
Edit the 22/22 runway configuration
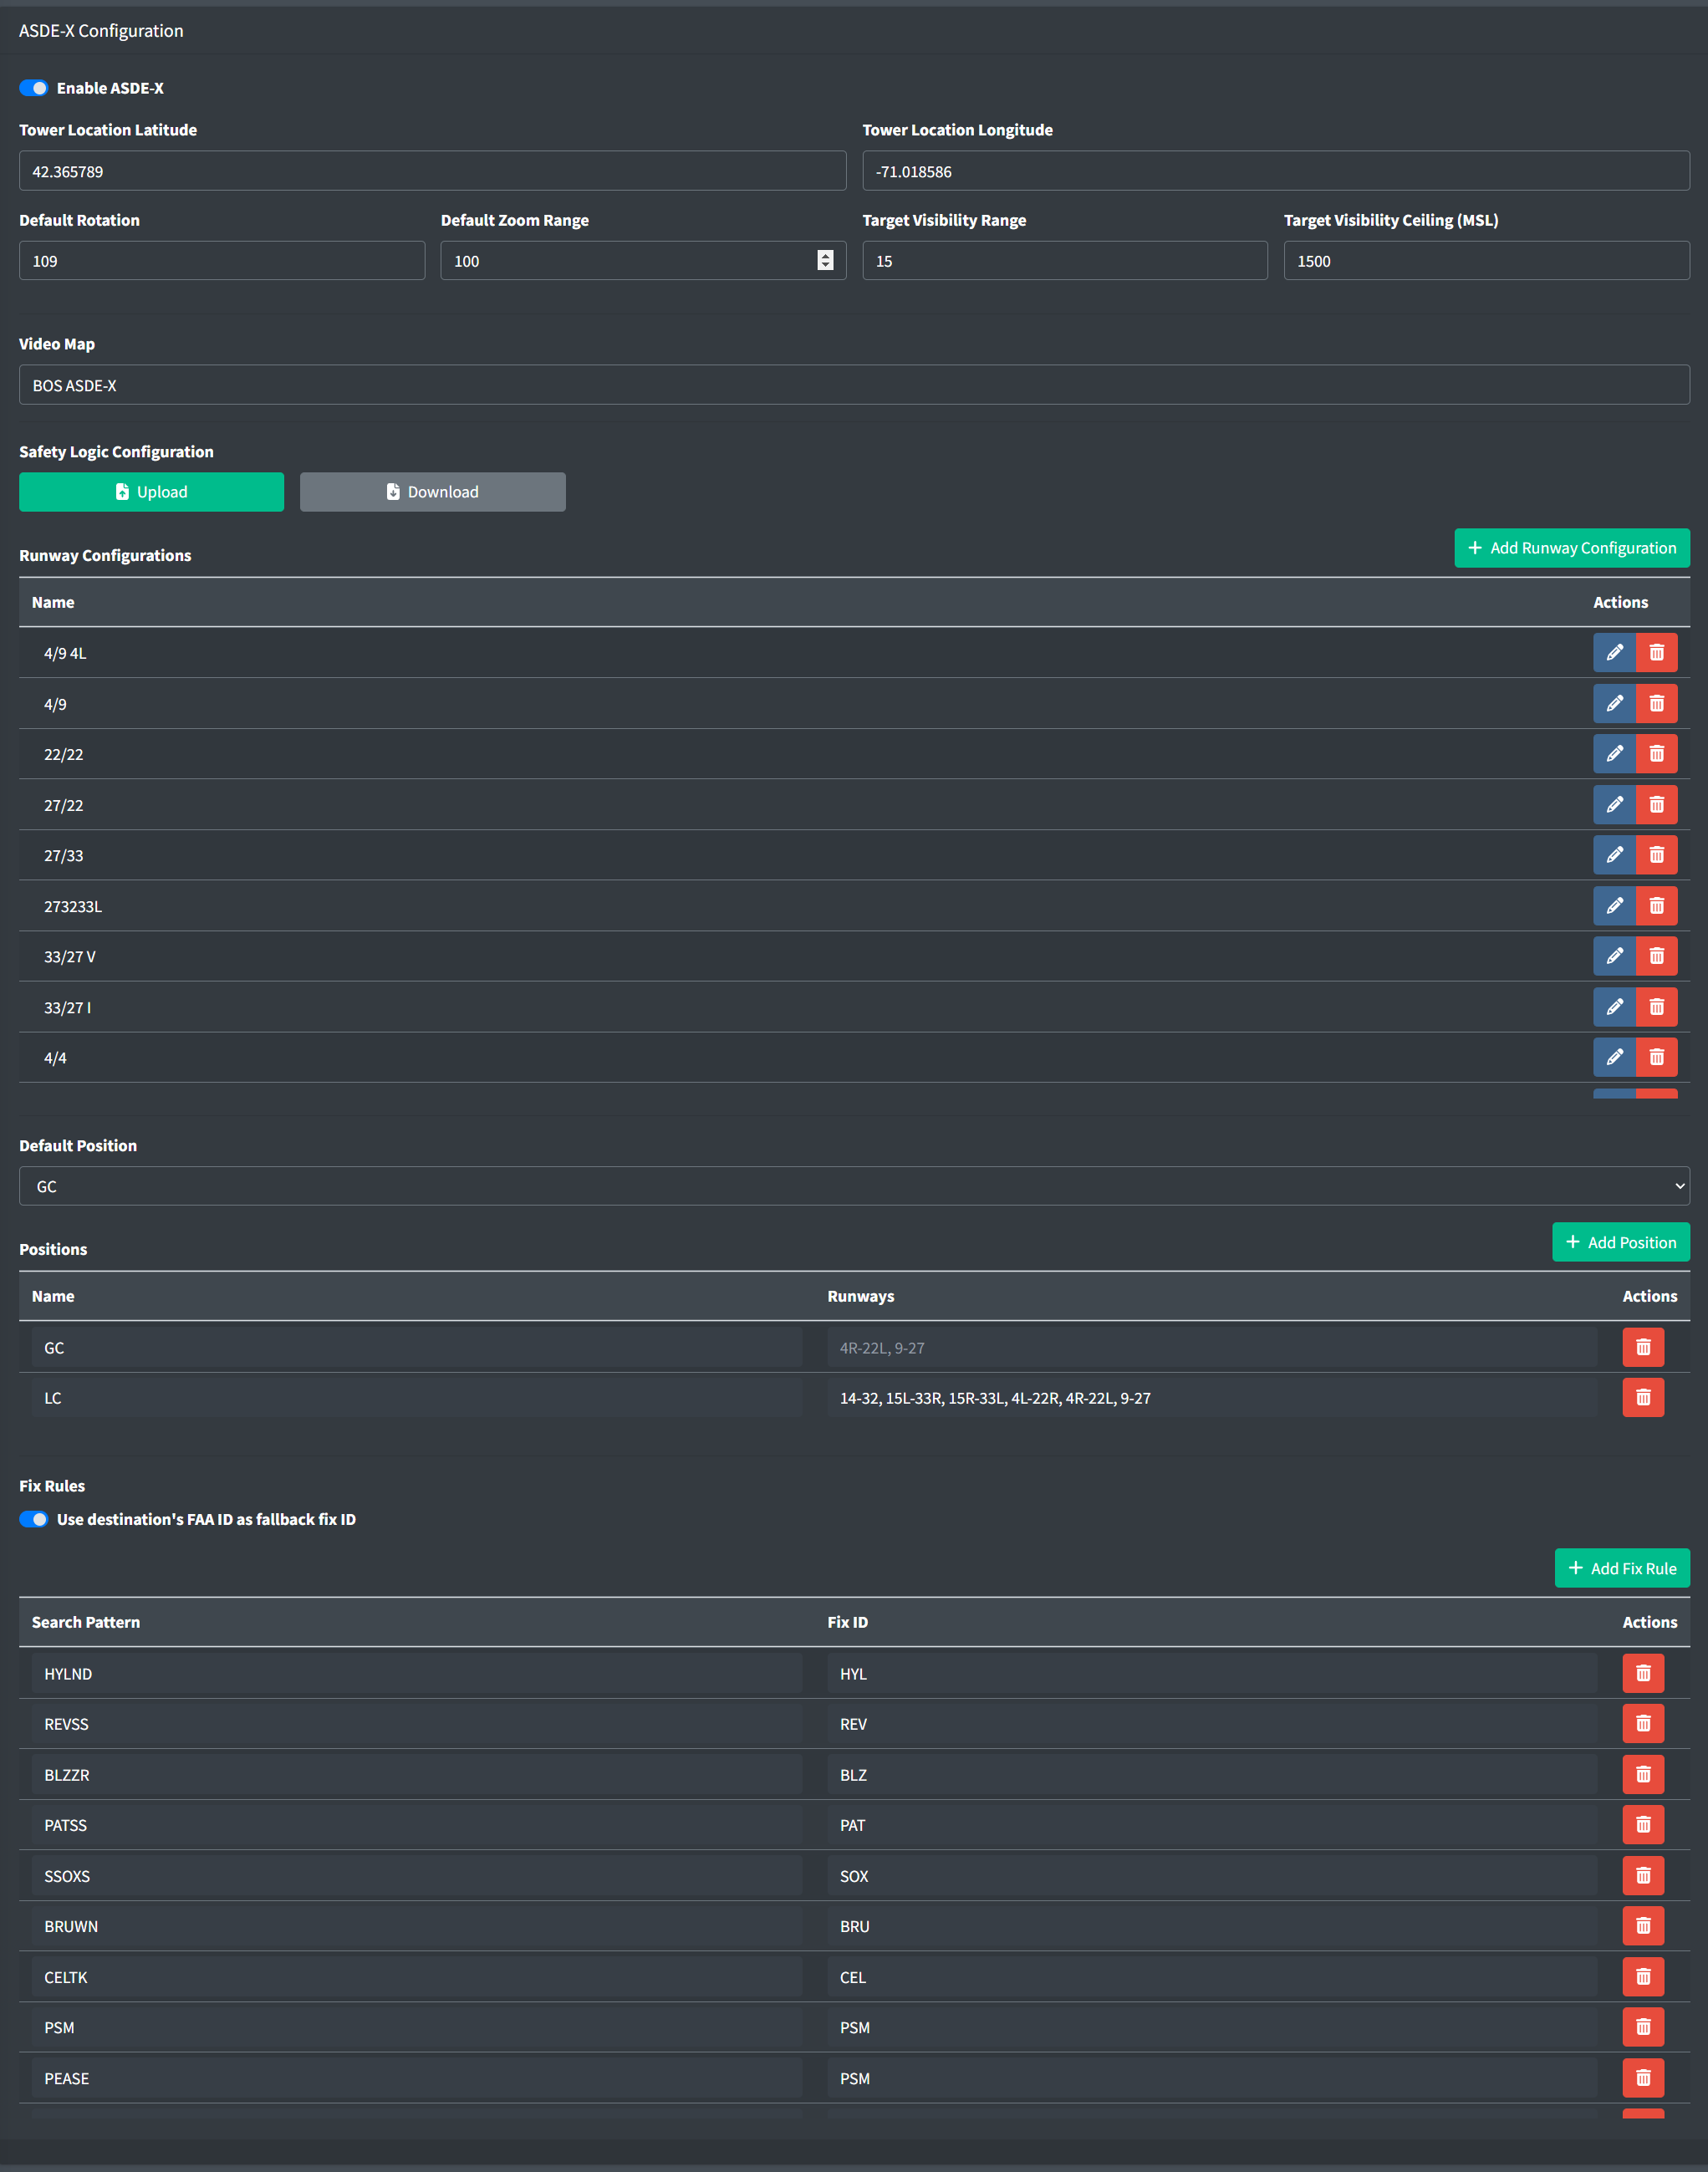[x=1614, y=753]
